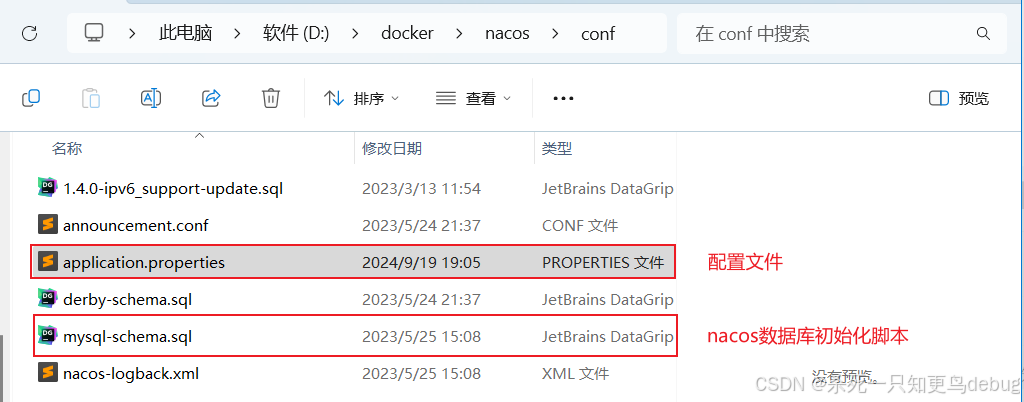The width and height of the screenshot is (1024, 402).
Task: Open the three-dots more options menu
Action: (563, 99)
